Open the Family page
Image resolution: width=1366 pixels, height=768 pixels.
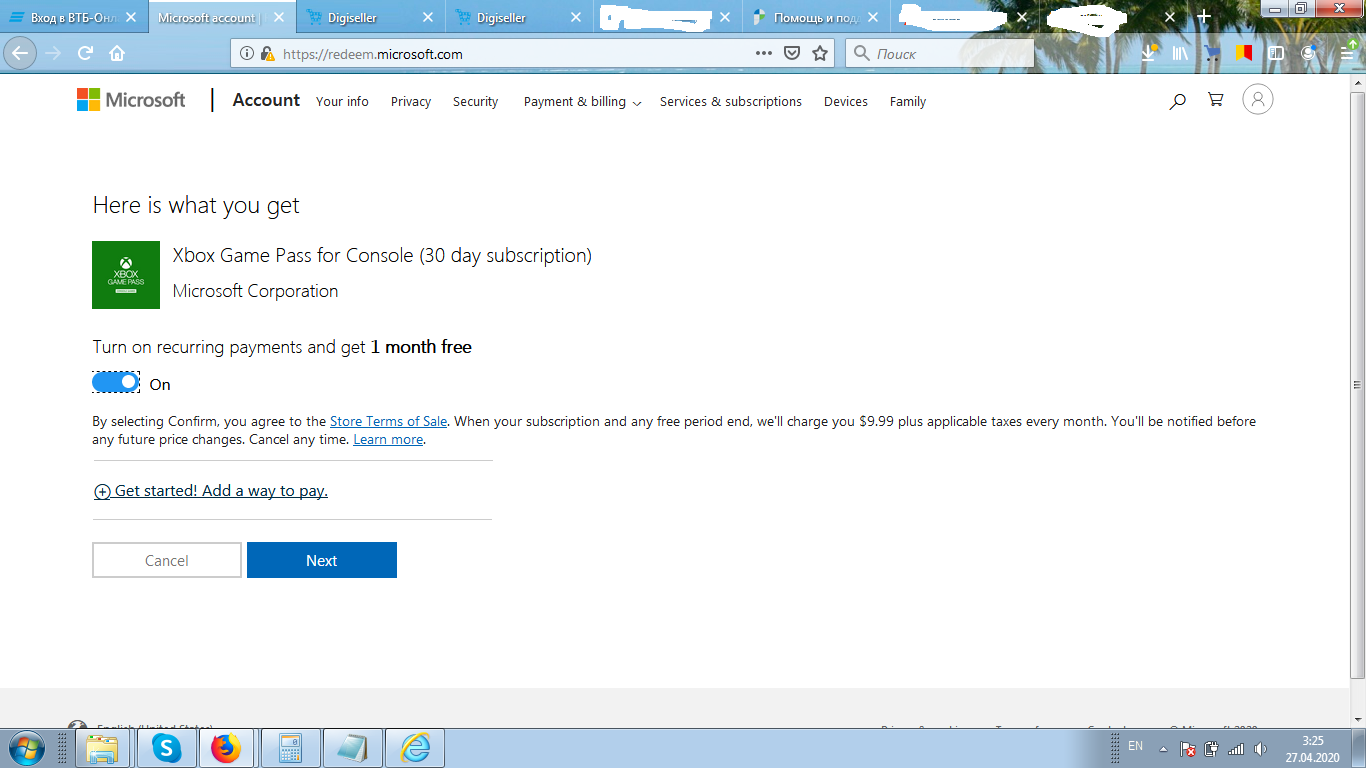(908, 102)
